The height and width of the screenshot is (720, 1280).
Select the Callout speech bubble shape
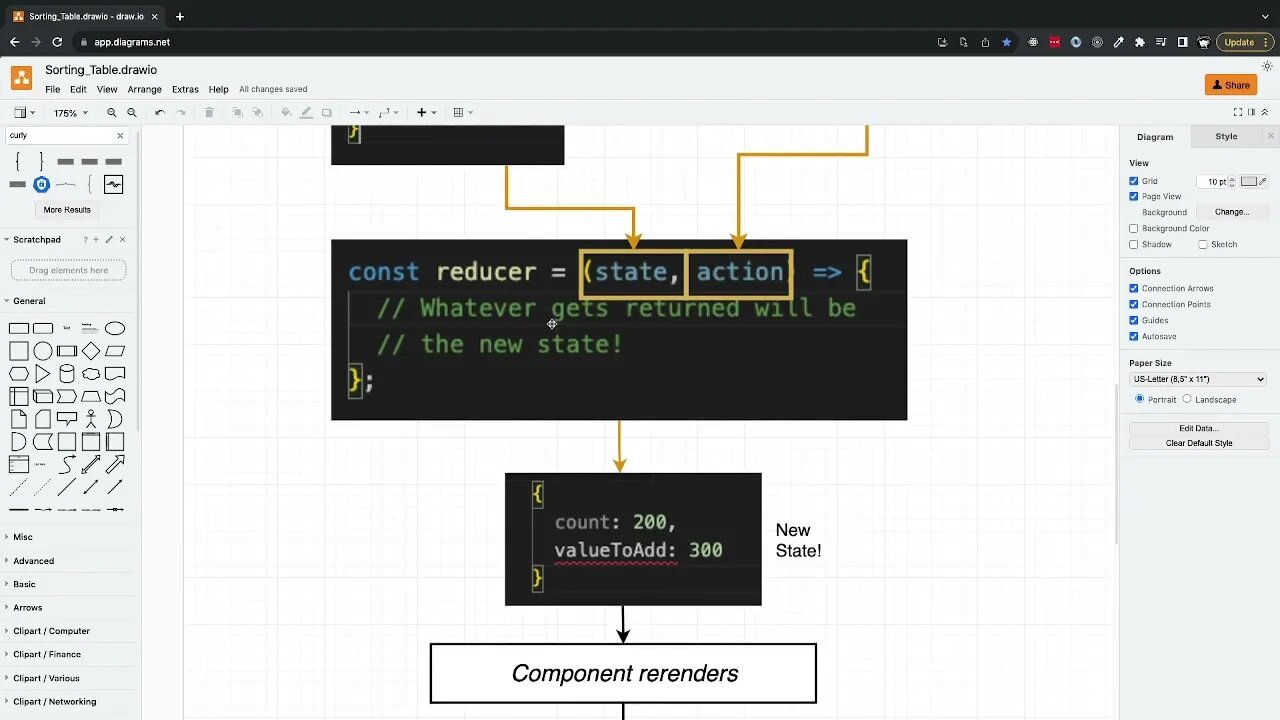[x=67, y=419]
